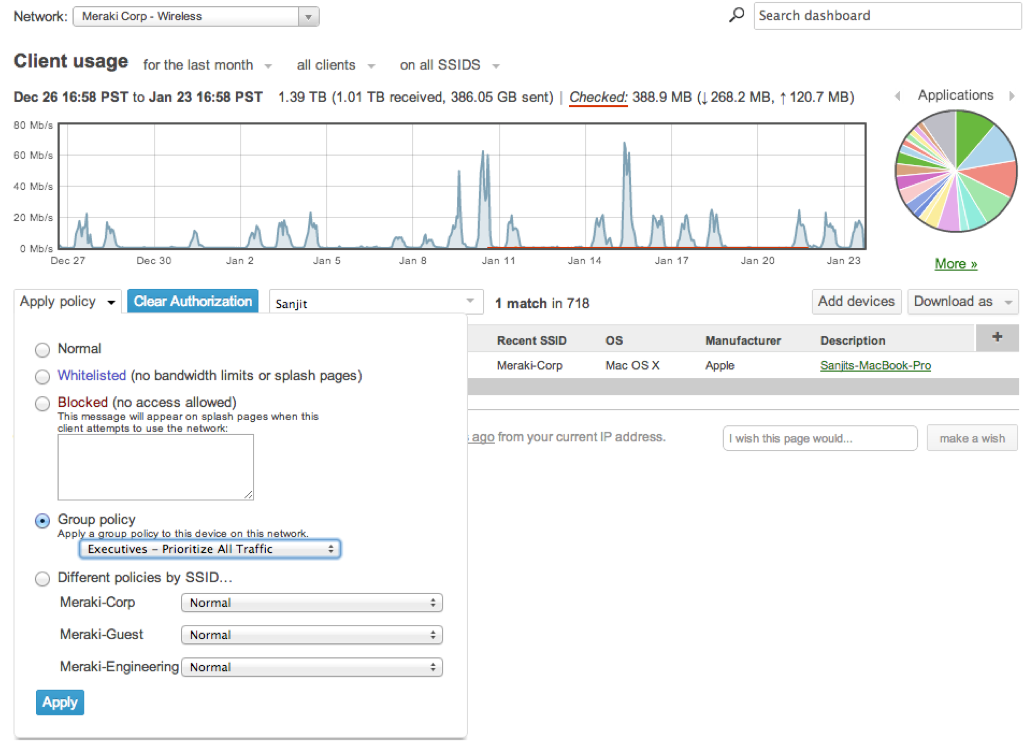This screenshot has width=1031, height=741.
Task: Select the Whitelisted radio button
Action: click(x=43, y=377)
